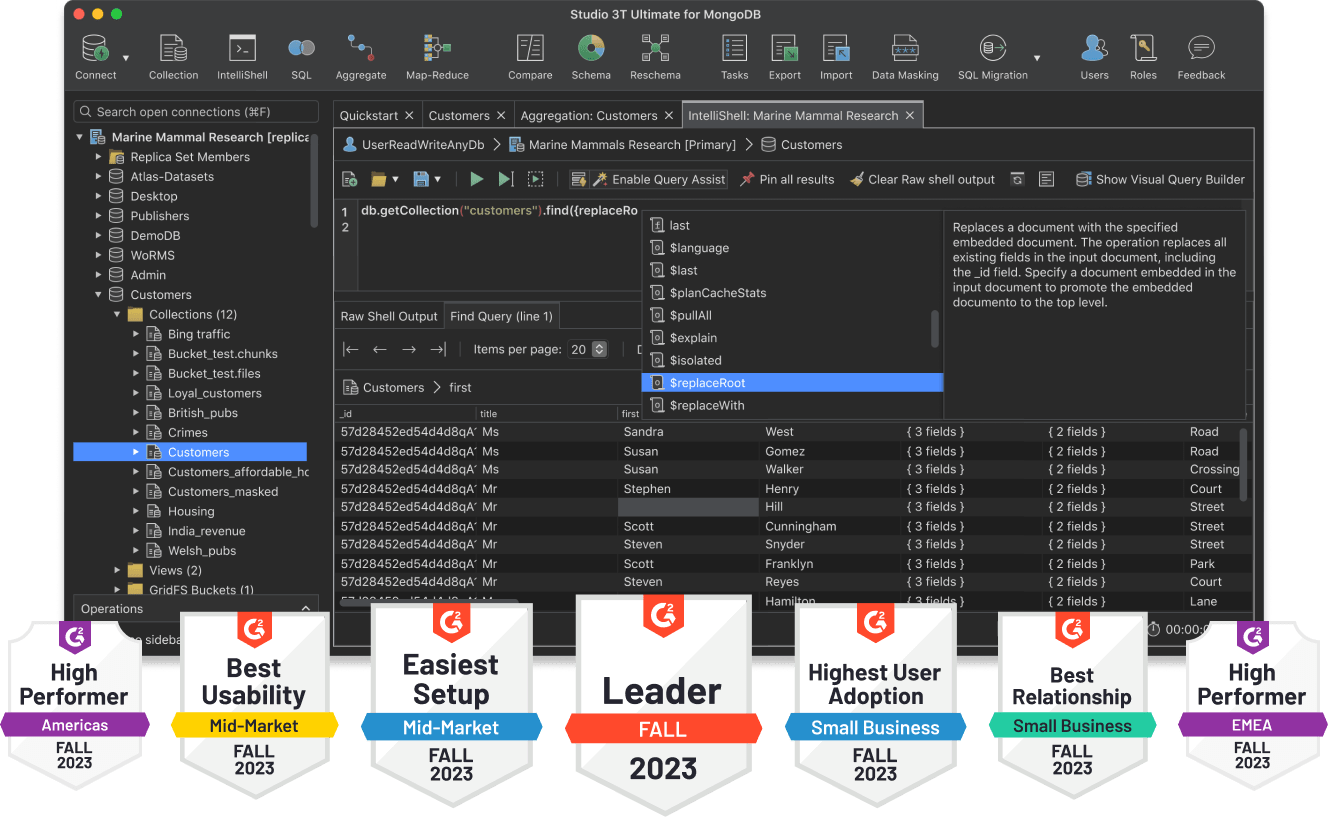Screen dimensions: 1328x836
Task: Open the Compare tool
Action: click(x=530, y=57)
